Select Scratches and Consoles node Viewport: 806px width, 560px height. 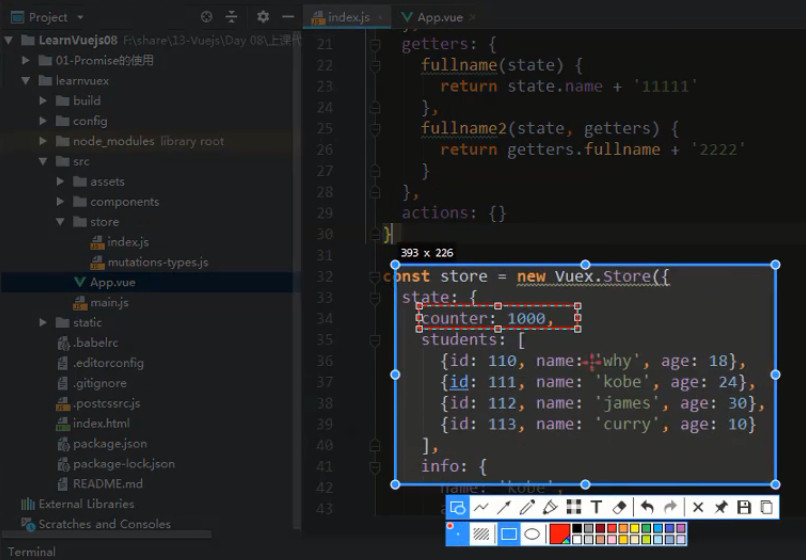pyautogui.click(x=96, y=524)
